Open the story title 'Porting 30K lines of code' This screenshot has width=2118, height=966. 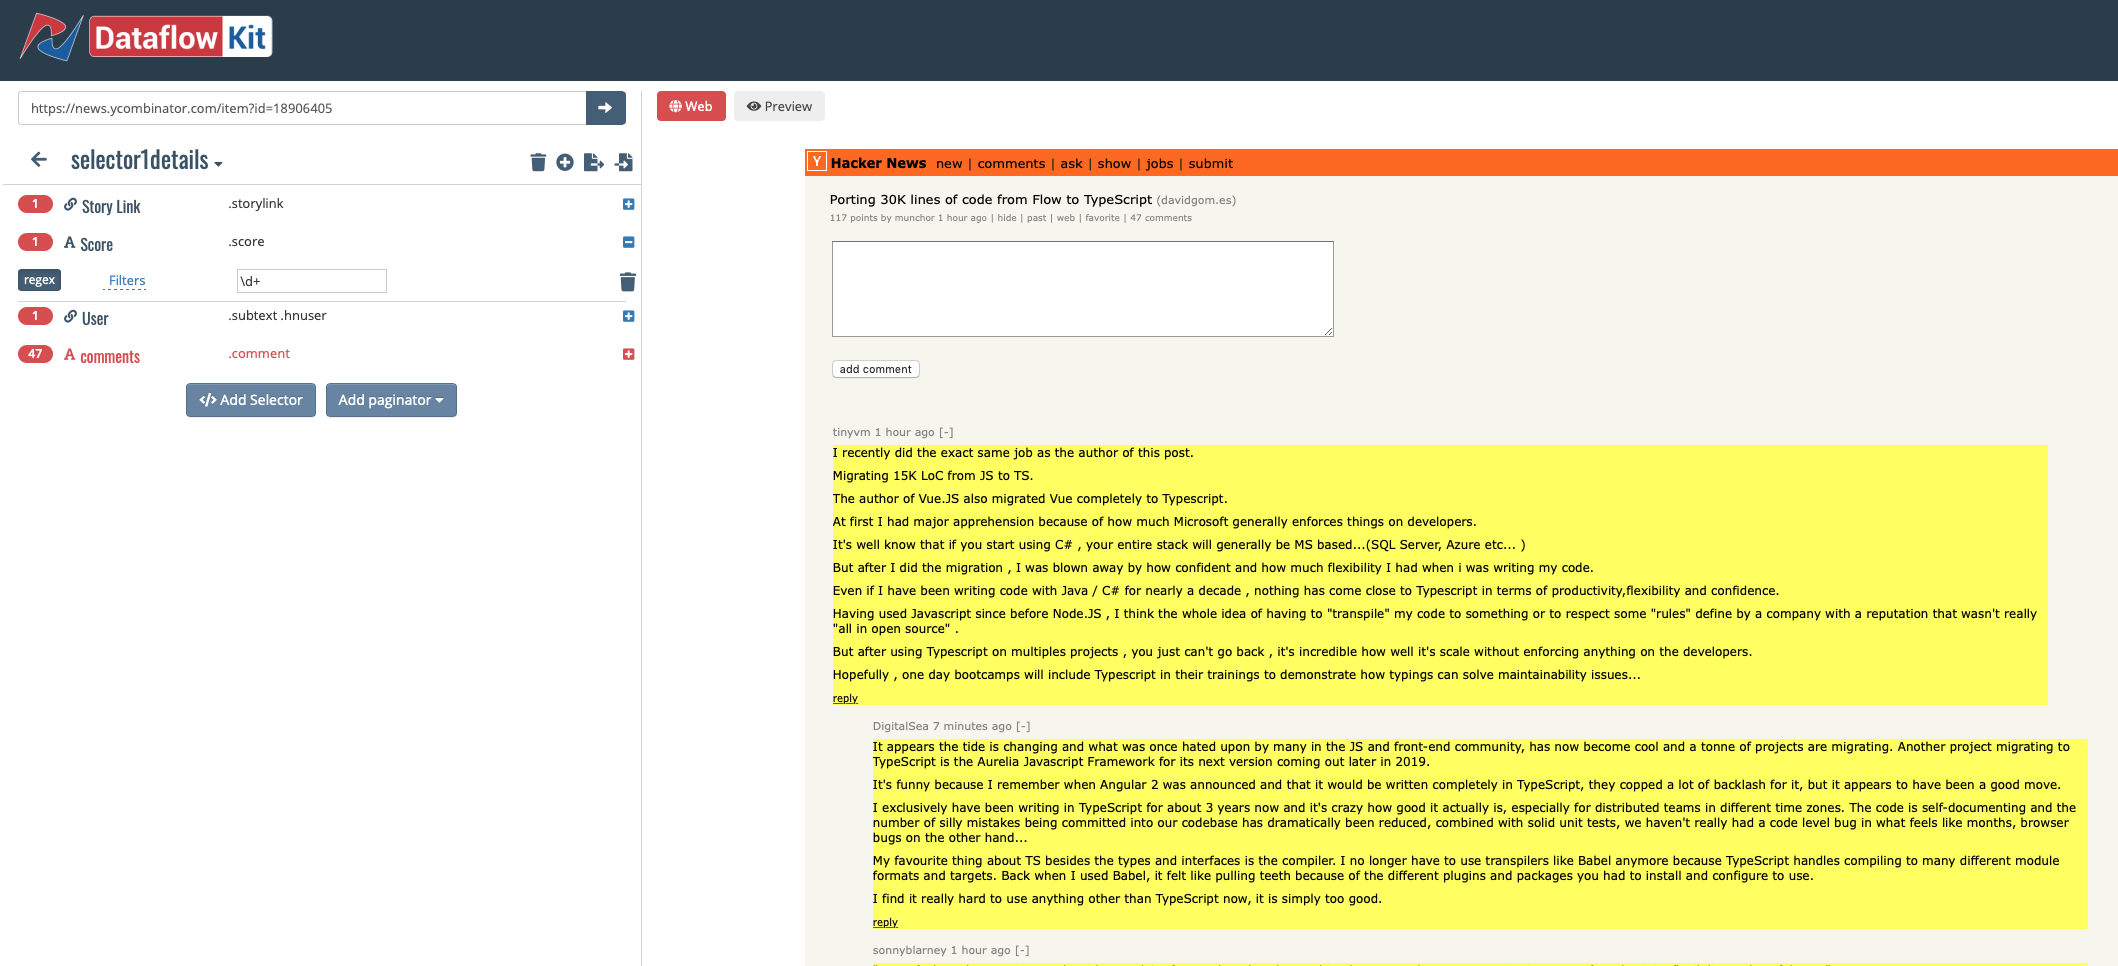tap(990, 200)
